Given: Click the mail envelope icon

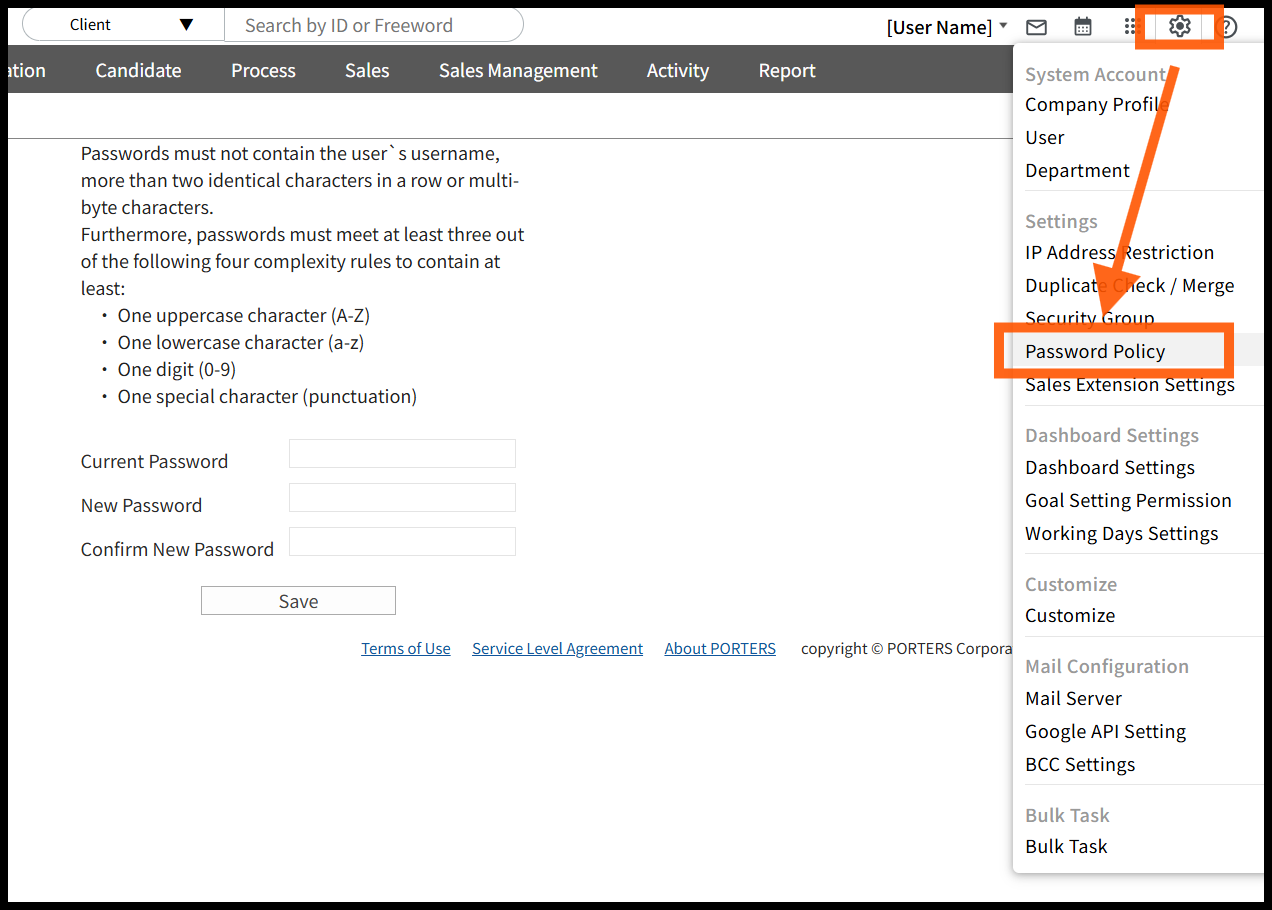Looking at the screenshot, I should pos(1037,27).
